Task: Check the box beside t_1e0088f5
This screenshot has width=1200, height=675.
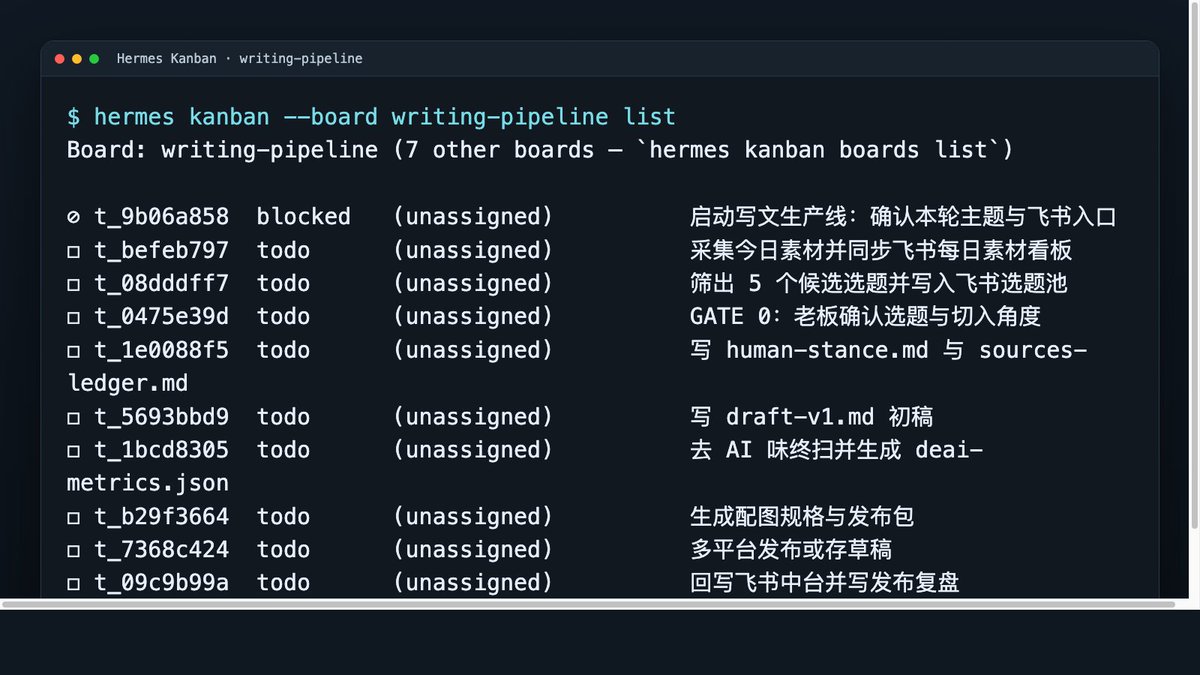Action: [x=73, y=351]
